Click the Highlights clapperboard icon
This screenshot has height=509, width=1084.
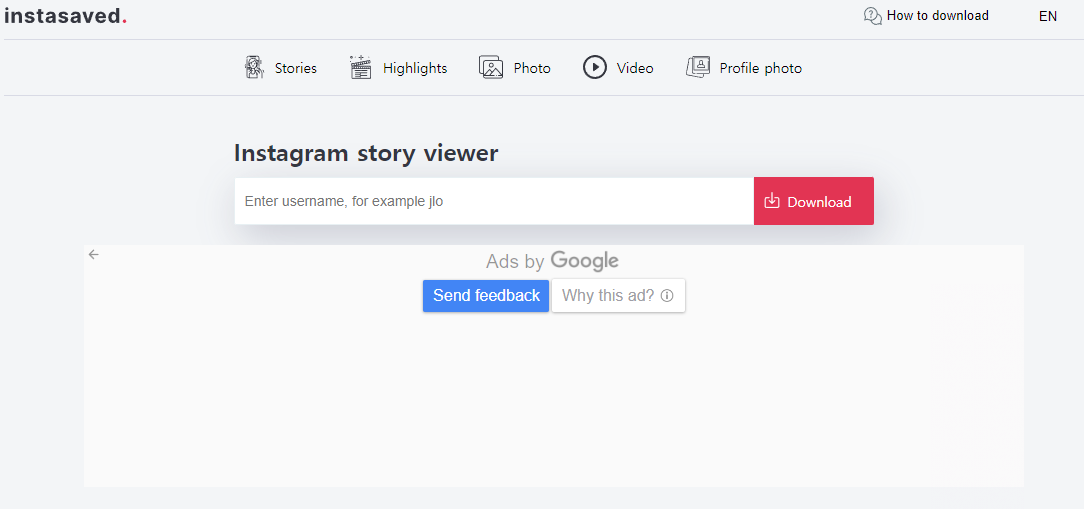361,68
